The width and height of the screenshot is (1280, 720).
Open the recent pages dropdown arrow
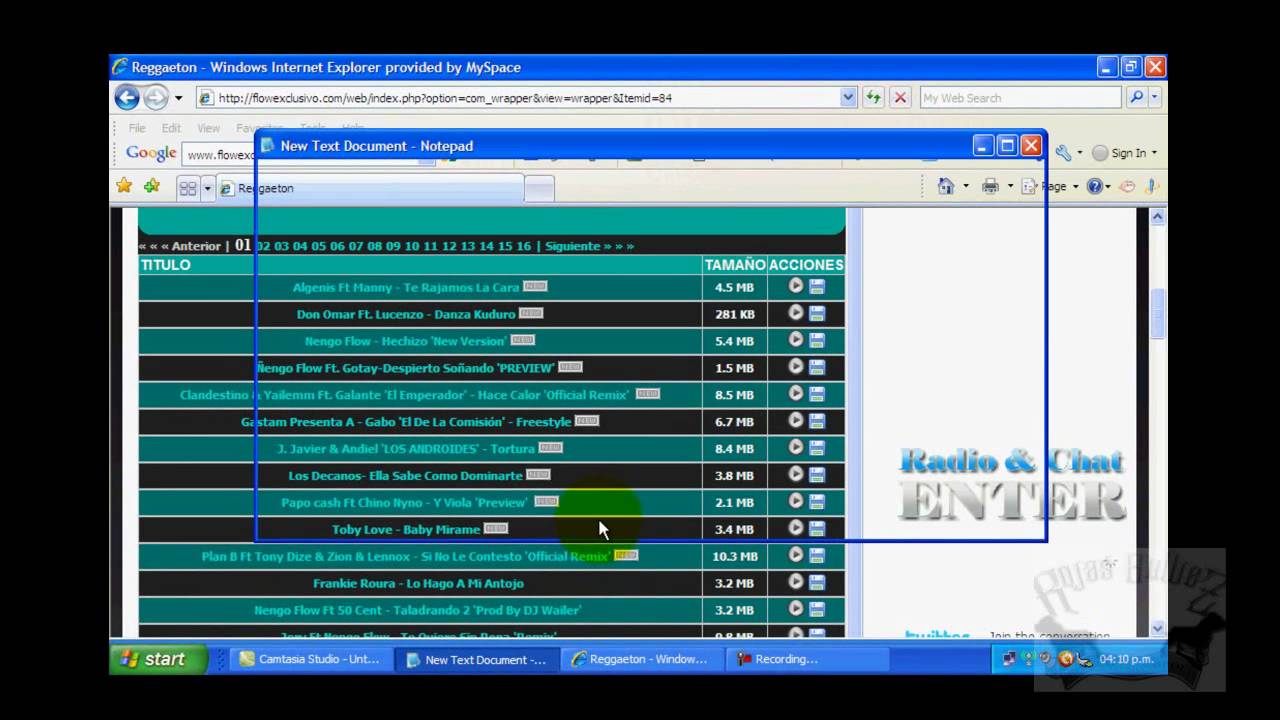point(179,98)
